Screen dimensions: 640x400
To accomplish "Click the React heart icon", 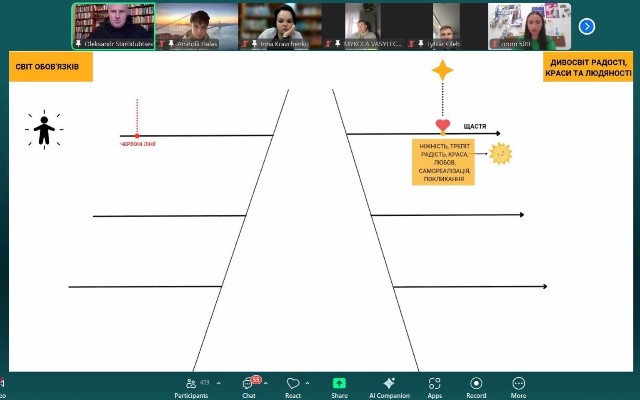I will click(292, 385).
